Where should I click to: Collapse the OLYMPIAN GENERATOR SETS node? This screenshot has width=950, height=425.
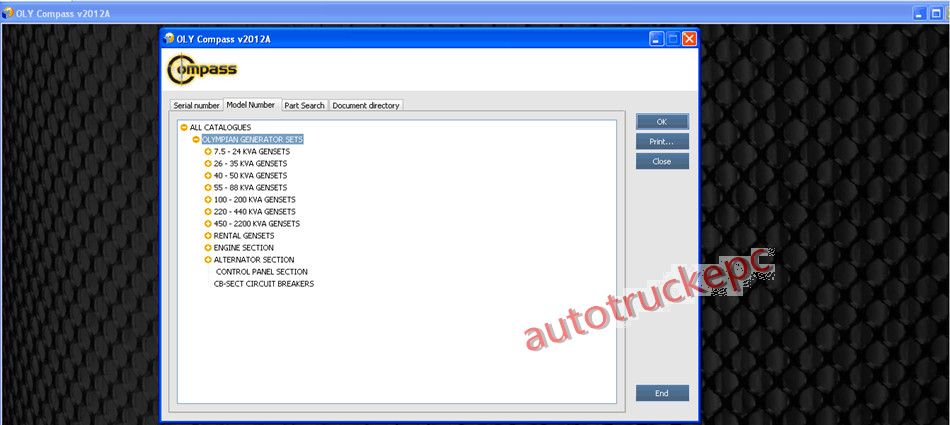coord(196,139)
